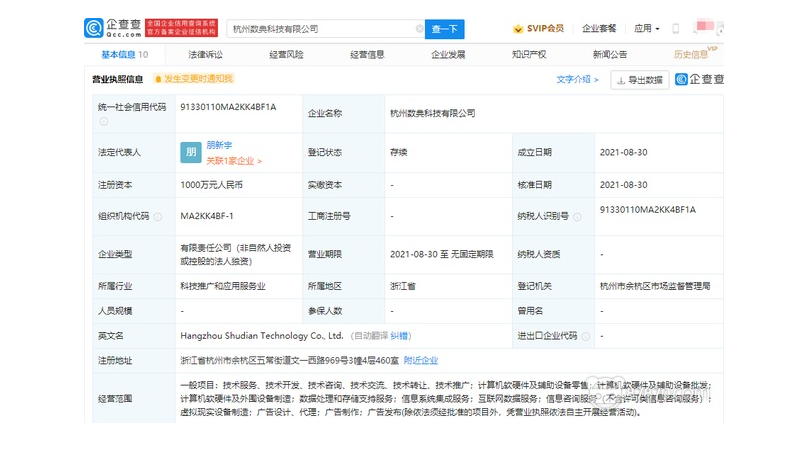Click the 营业期限 value 2021-08-30 至 无固定期限
The height and width of the screenshot is (450, 800).
tap(441, 254)
